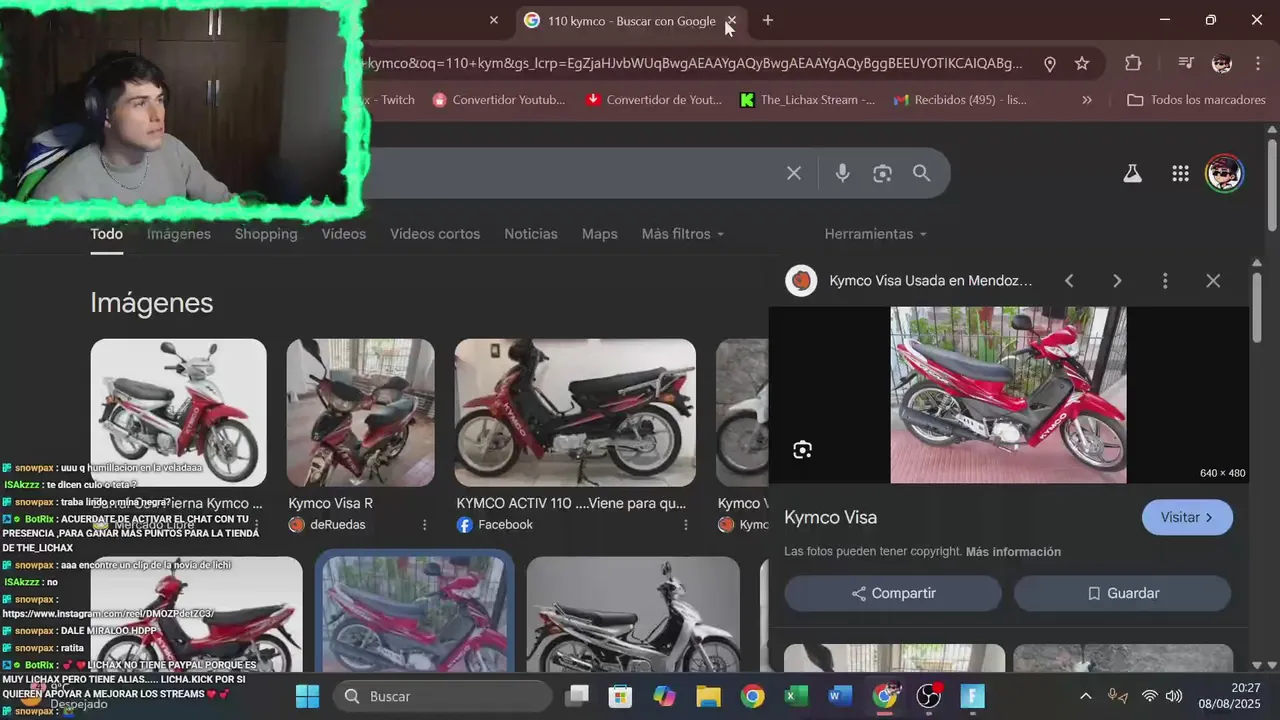Bookmark this page with the star icon

click(x=1082, y=63)
